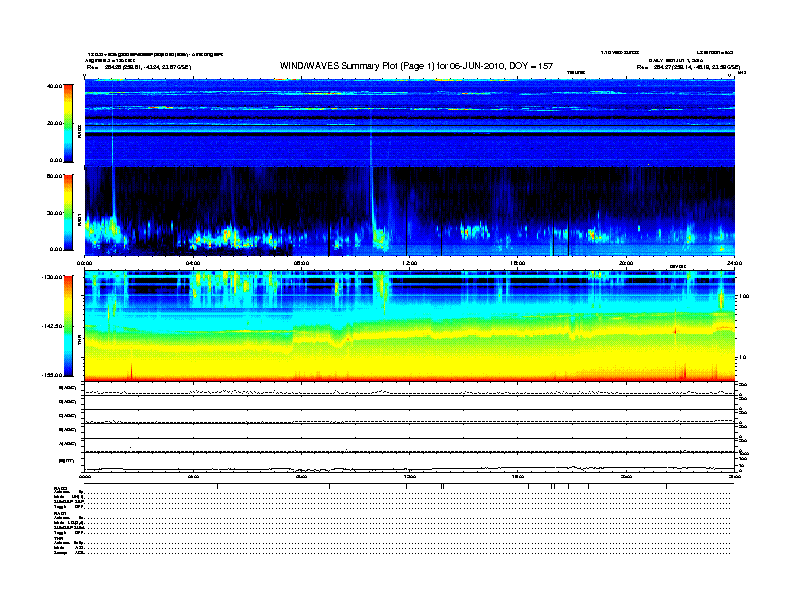Select the RAD1 spectrogram color scale bar
The height and width of the screenshot is (612, 792).
68,212
